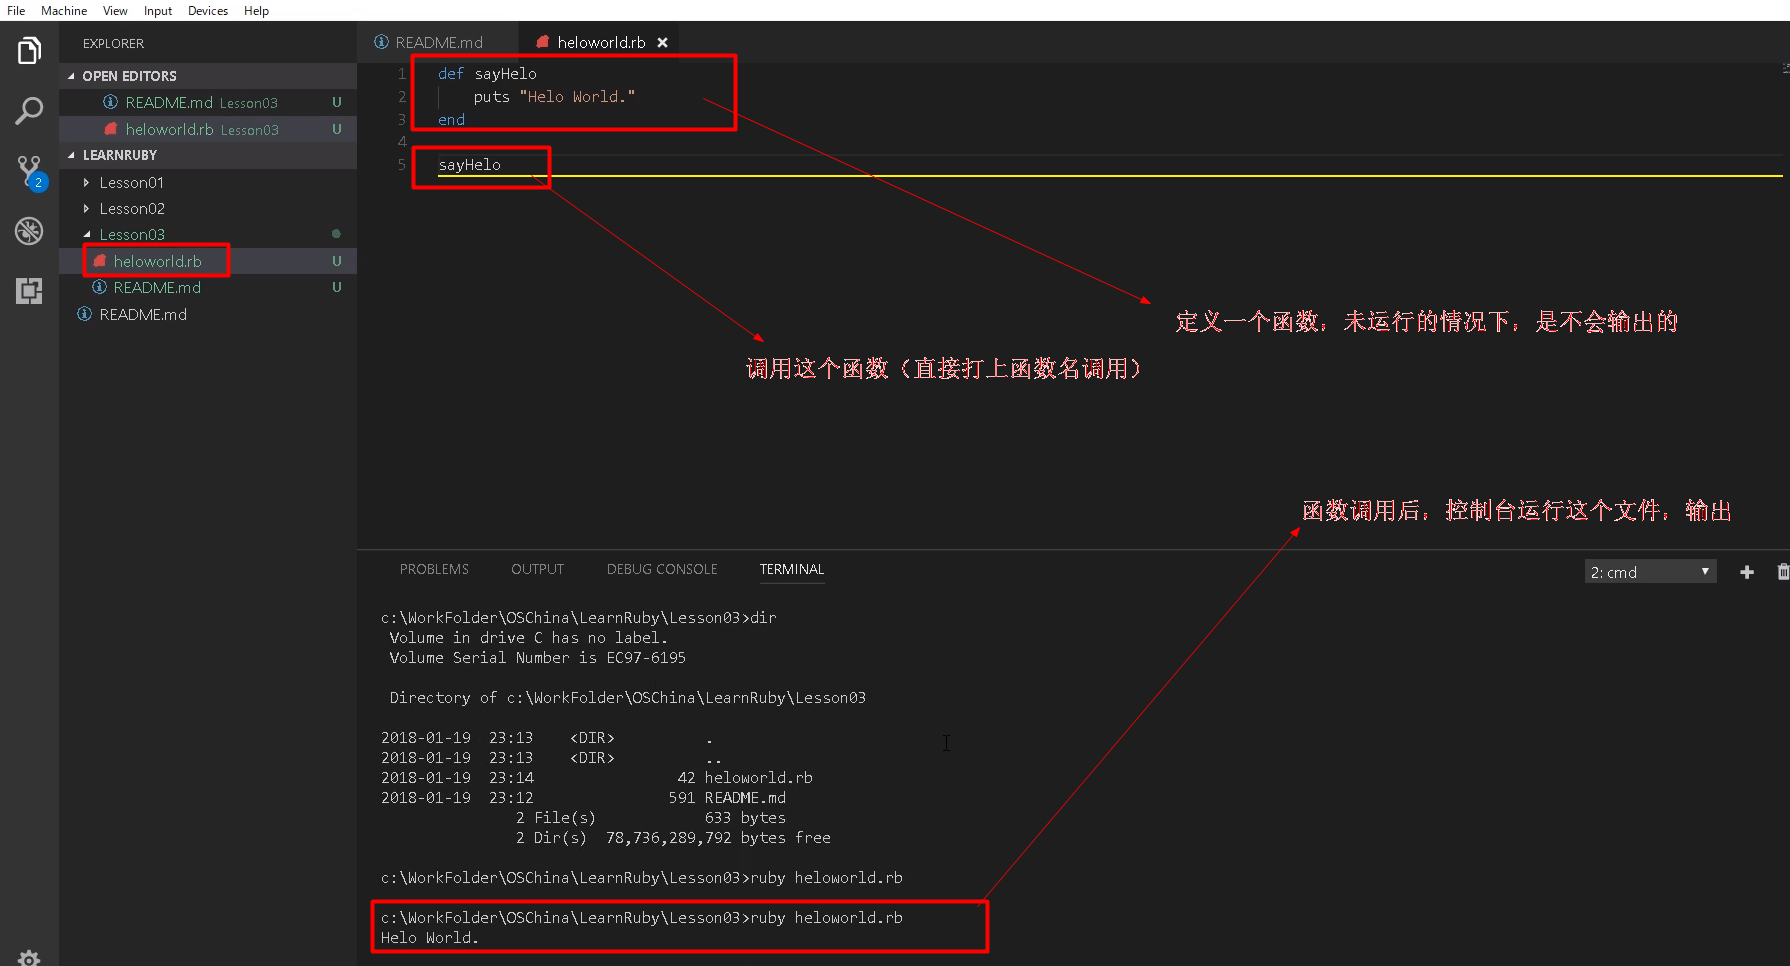The height and width of the screenshot is (966, 1790).
Task: Click 'Volume Serial Number is EC97-6195' line
Action: click(x=538, y=658)
